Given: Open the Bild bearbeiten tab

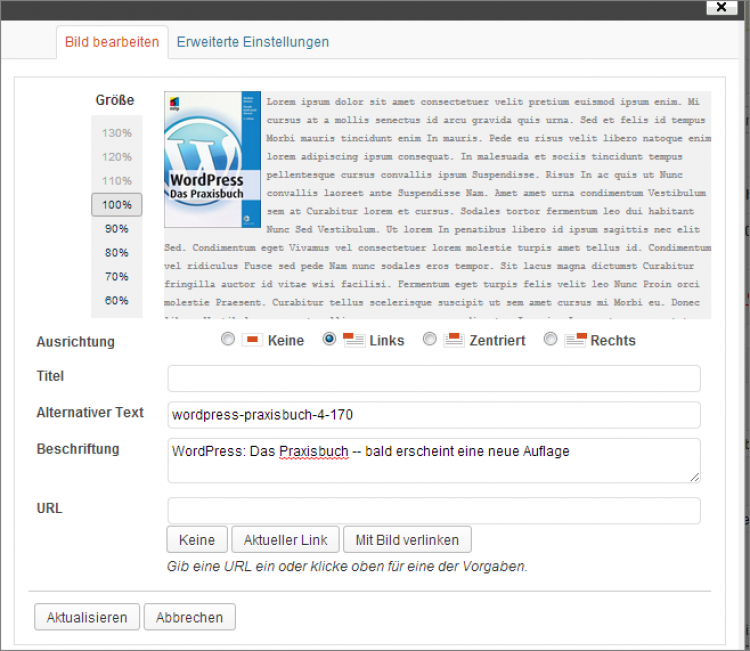Looking at the screenshot, I should (112, 42).
